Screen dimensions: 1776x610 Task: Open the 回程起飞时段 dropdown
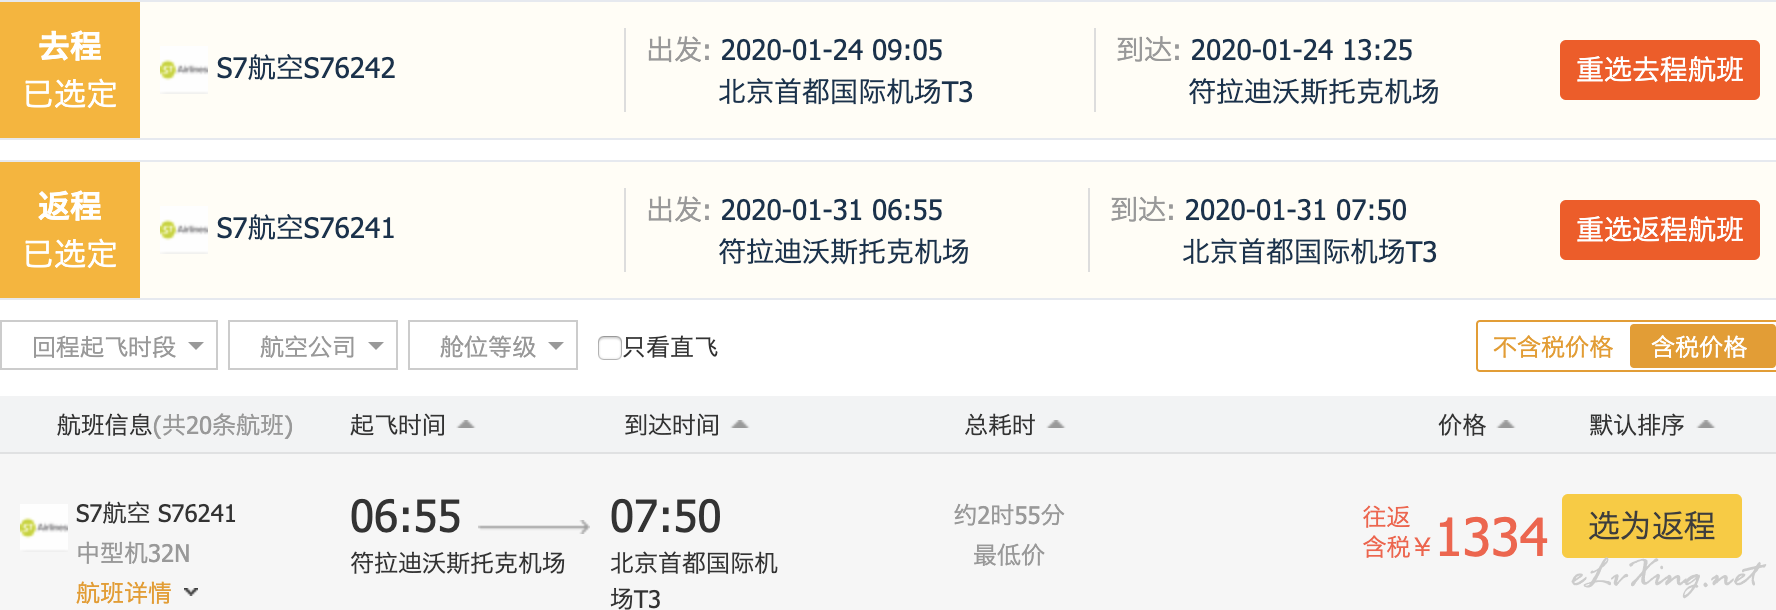click(x=109, y=346)
